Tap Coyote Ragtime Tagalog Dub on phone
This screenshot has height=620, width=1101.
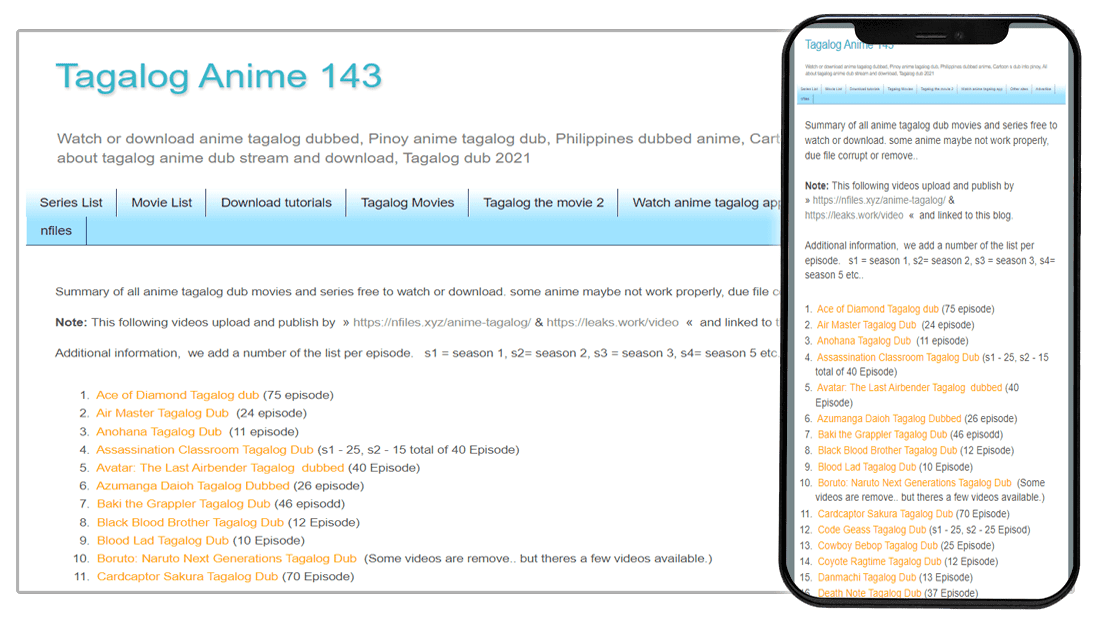(x=879, y=562)
